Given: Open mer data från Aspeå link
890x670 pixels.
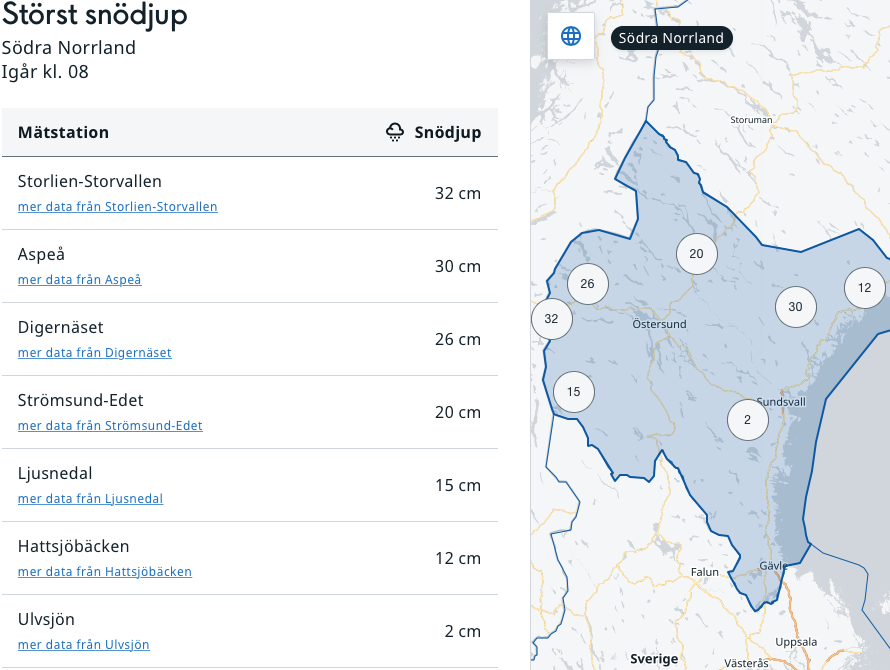Looking at the screenshot, I should 80,280.
